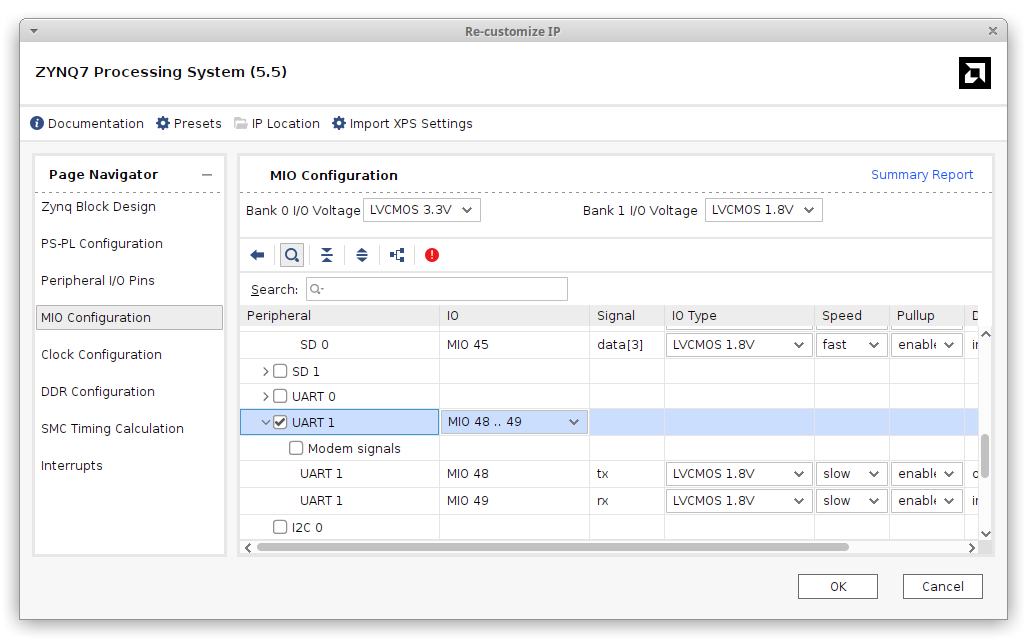The width and height of the screenshot is (1031, 643).
Task: Click the Search input field
Action: pyautogui.click(x=436, y=289)
